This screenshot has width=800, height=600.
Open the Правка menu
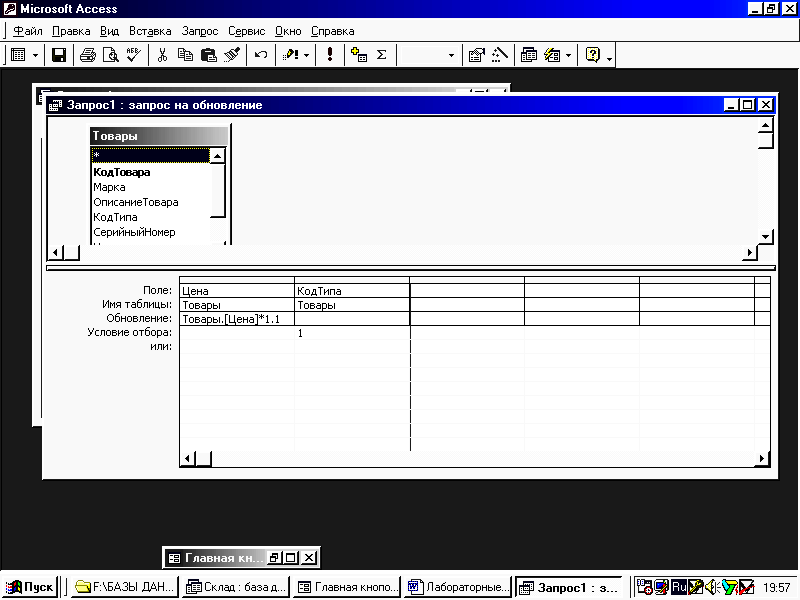(71, 31)
